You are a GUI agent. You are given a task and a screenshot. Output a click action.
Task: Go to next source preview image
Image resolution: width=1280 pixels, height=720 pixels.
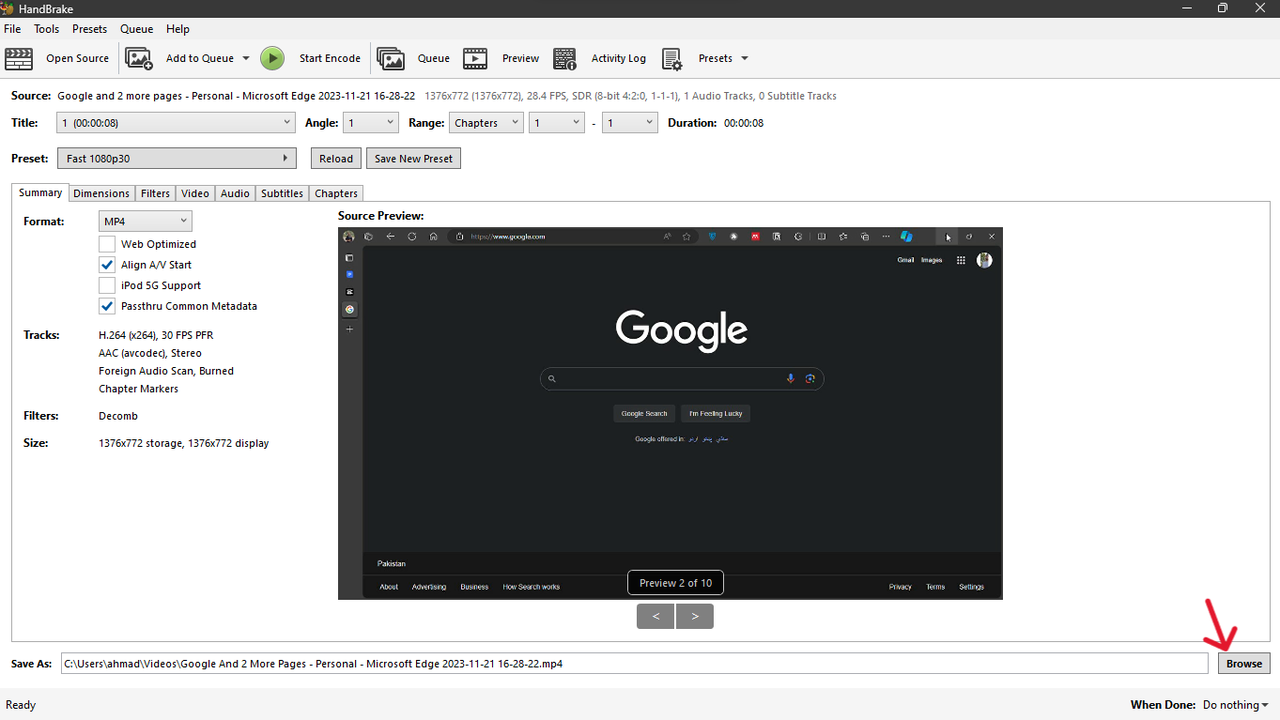[x=694, y=616]
